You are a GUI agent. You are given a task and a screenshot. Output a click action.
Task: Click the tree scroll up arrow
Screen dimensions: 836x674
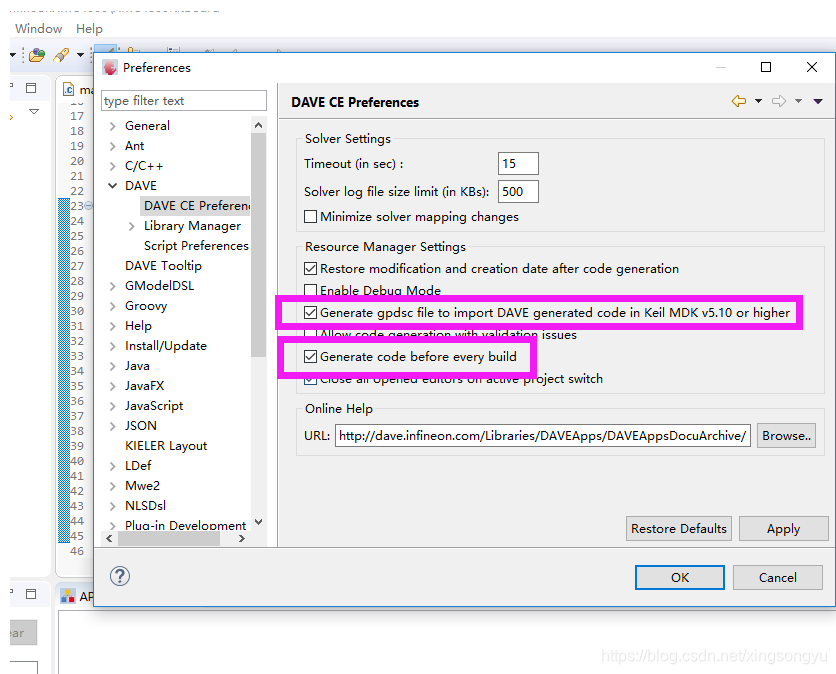click(259, 125)
